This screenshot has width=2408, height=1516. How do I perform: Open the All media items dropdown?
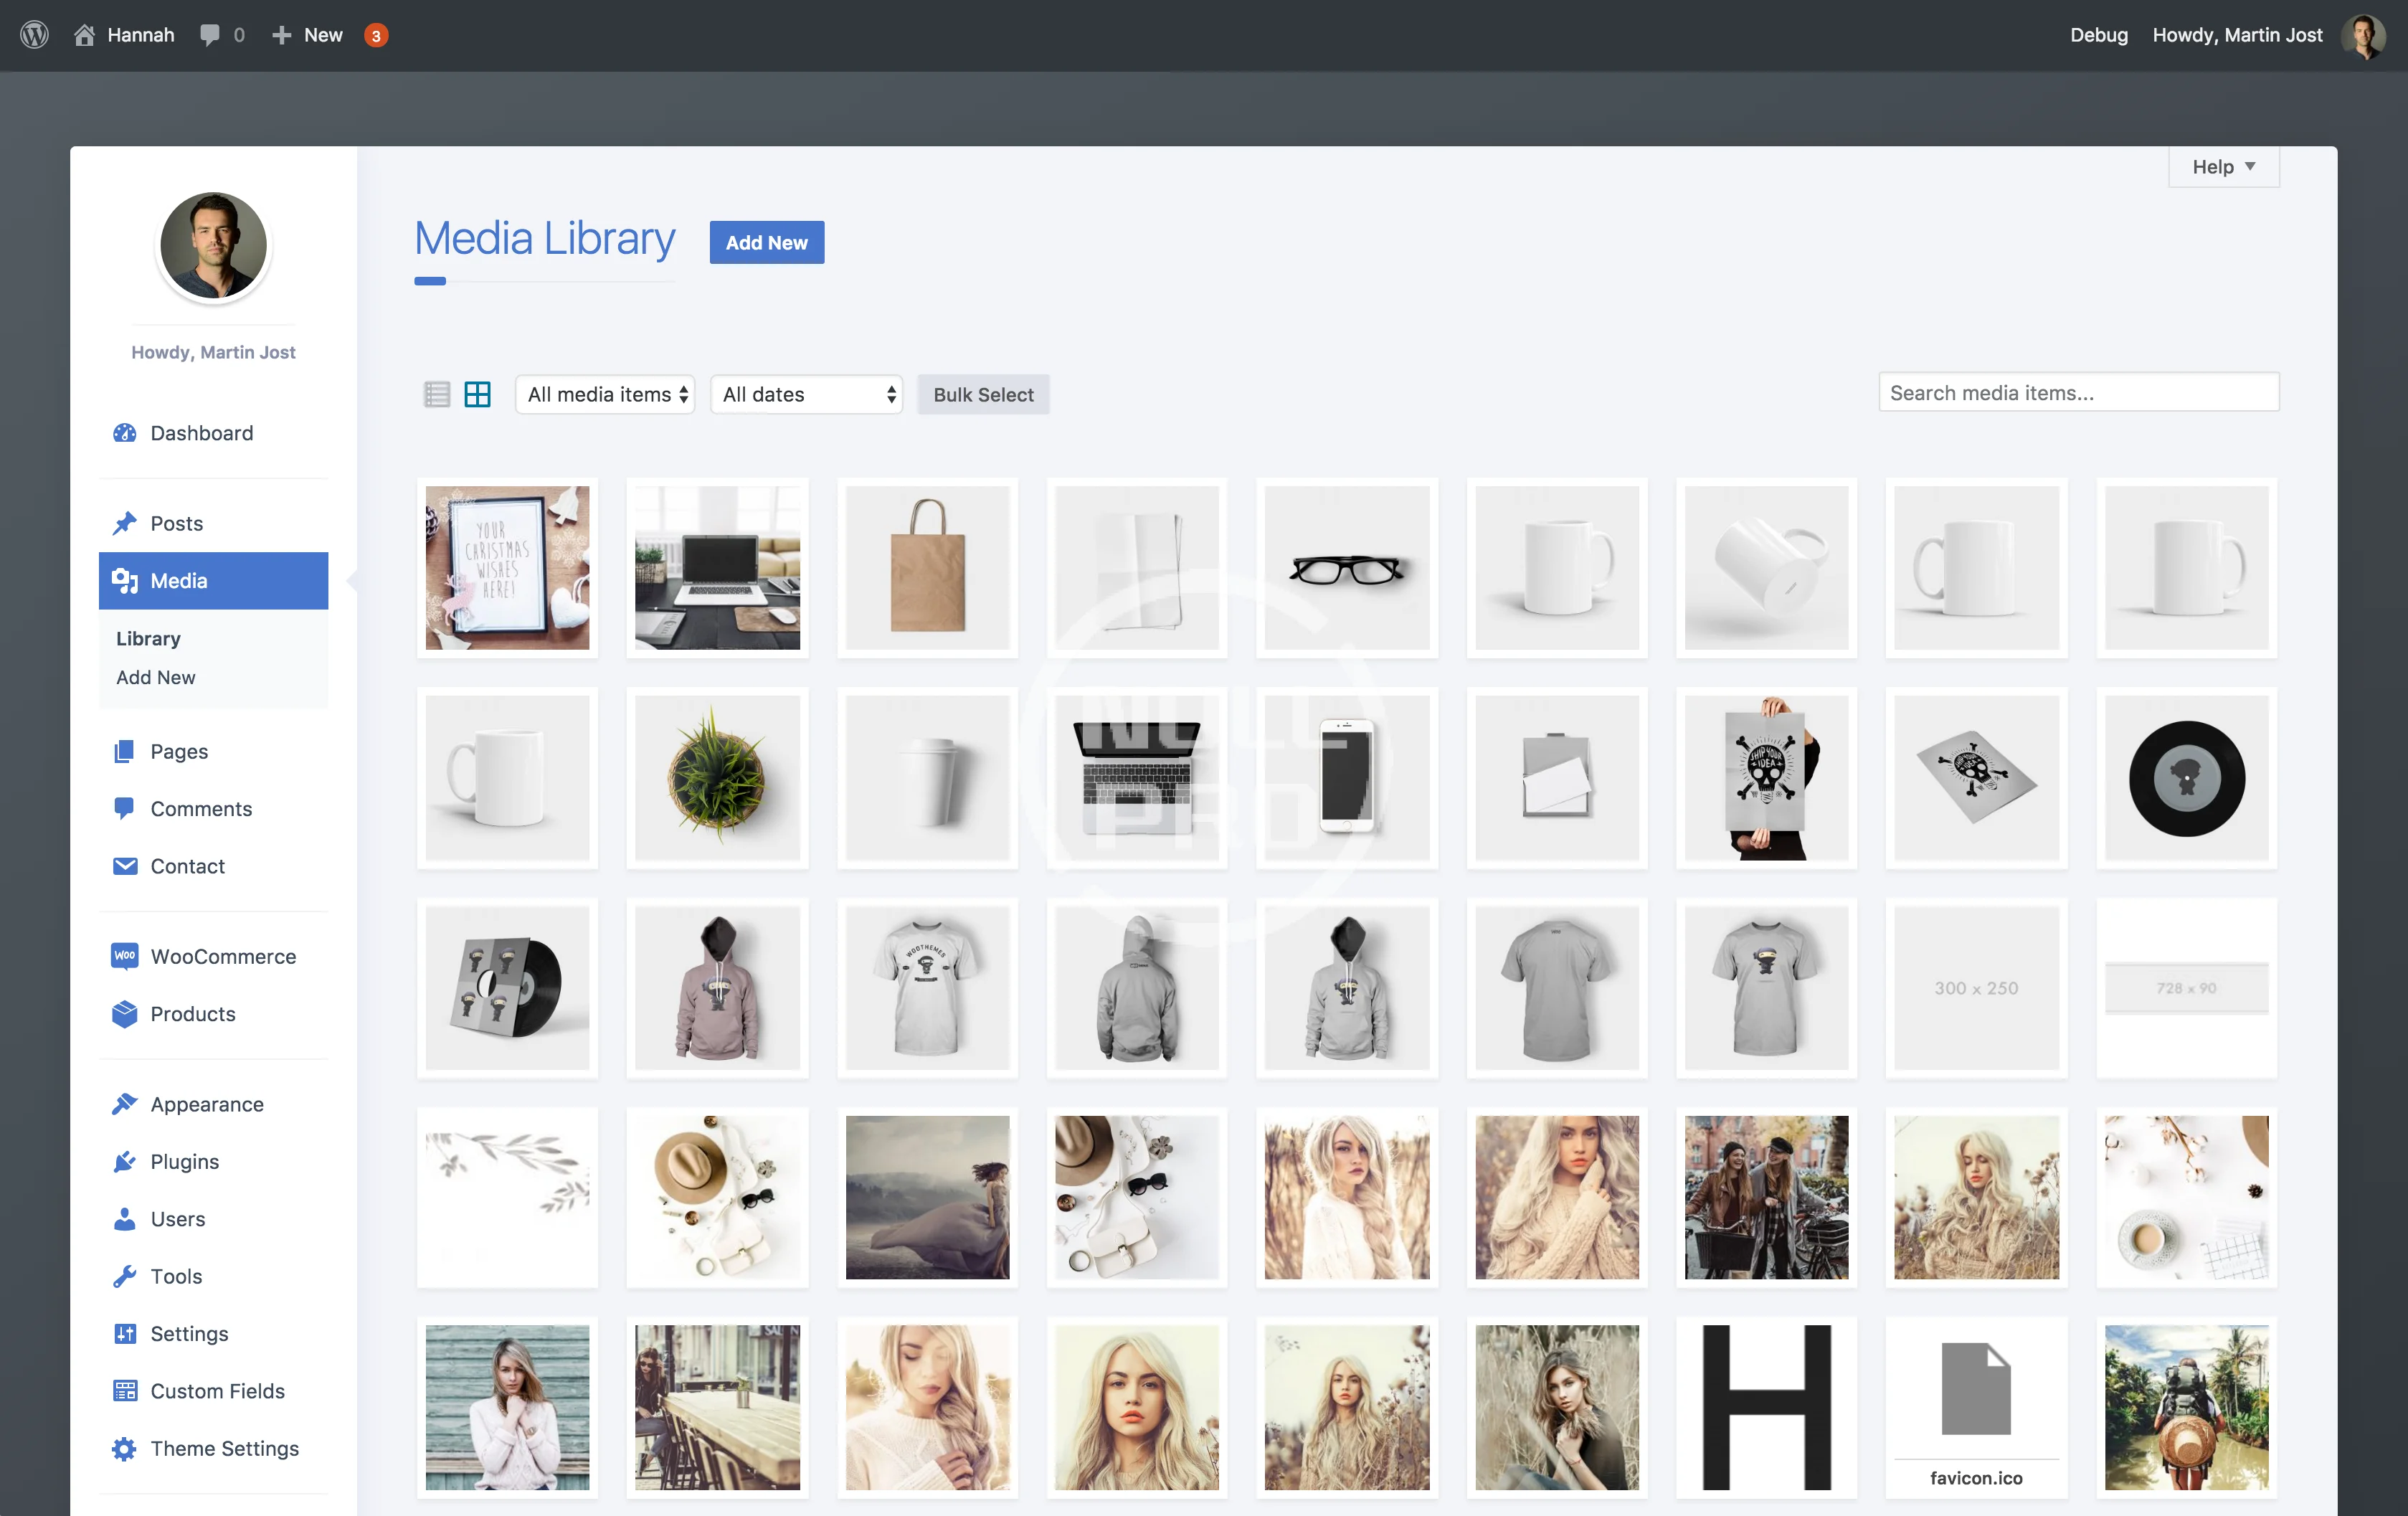click(x=605, y=394)
